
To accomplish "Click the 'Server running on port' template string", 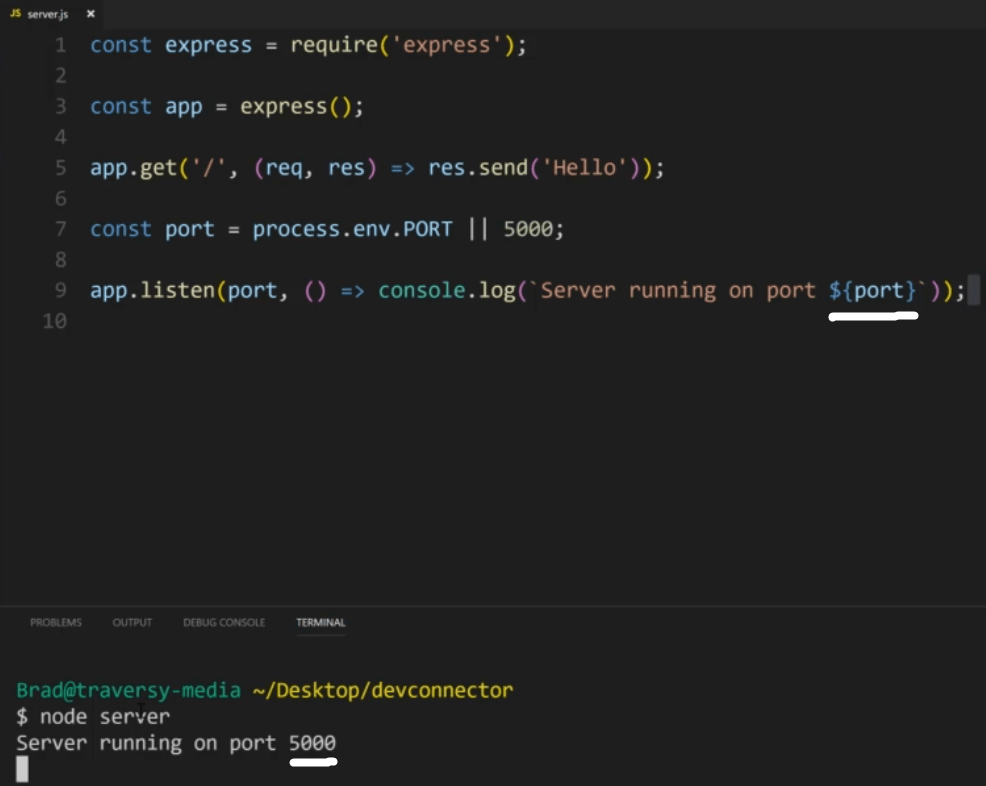I will pos(678,291).
